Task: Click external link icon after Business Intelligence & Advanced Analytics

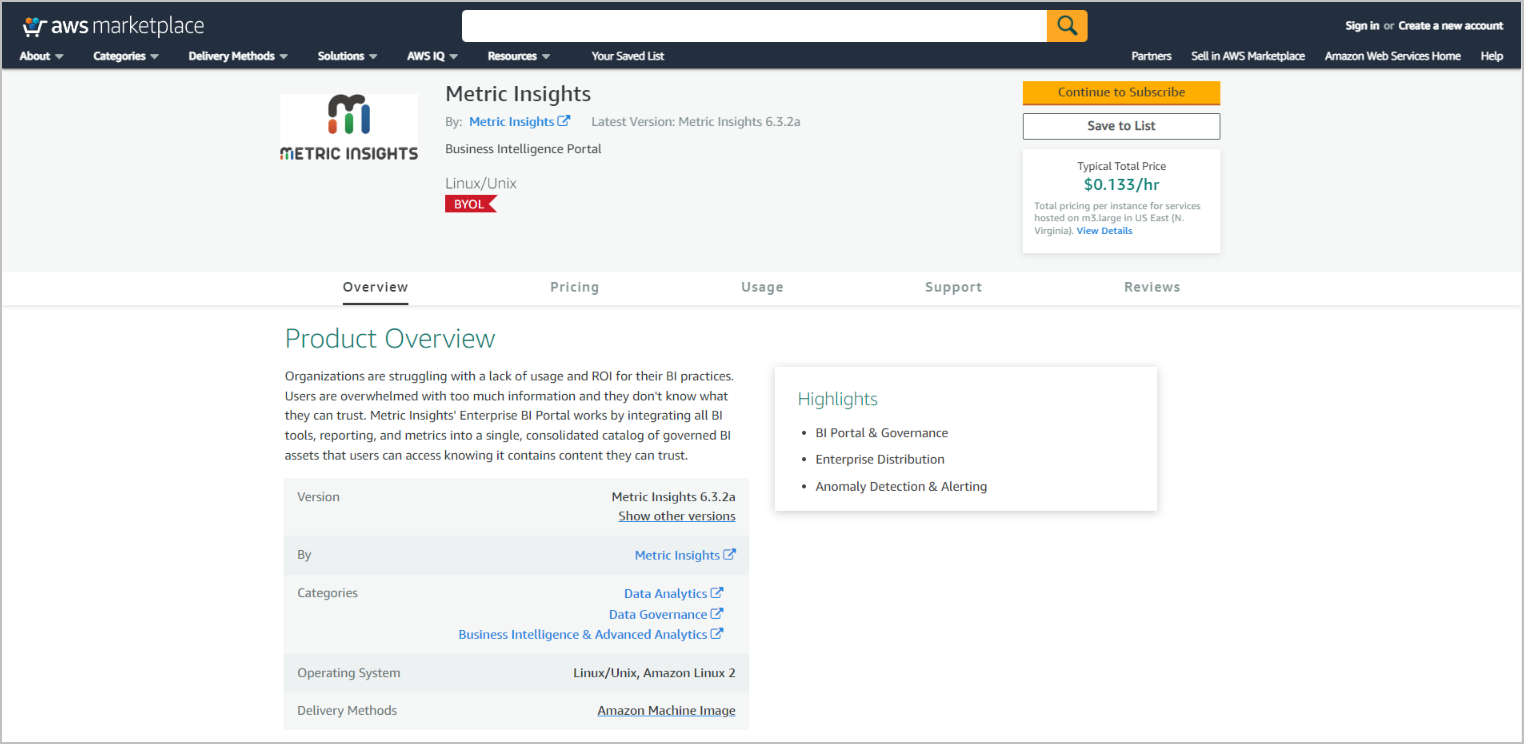Action: (x=717, y=634)
